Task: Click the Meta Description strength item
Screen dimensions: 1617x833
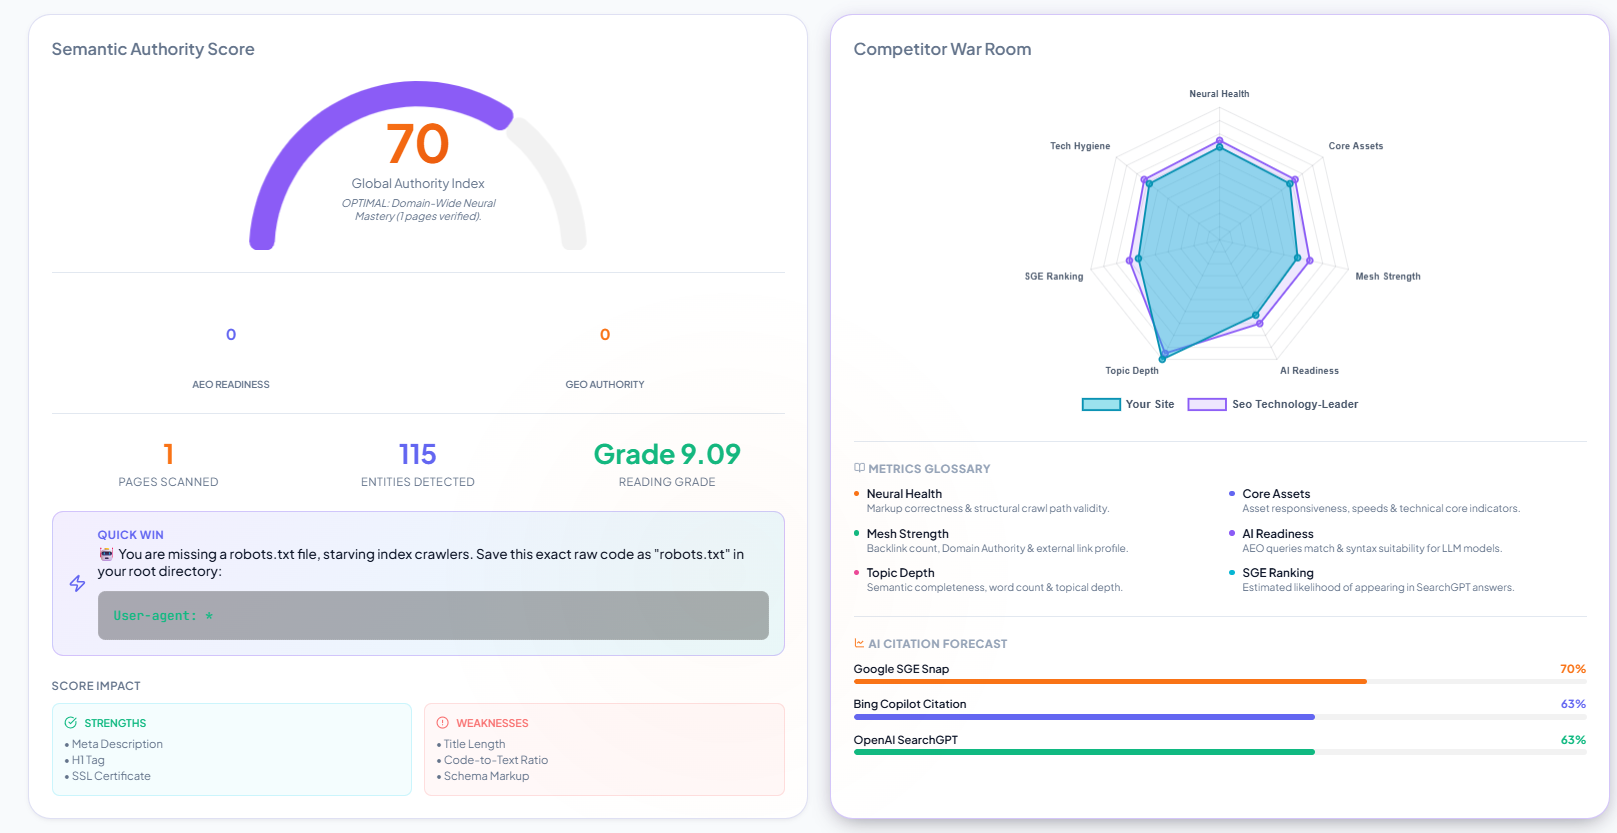Action: click(116, 744)
